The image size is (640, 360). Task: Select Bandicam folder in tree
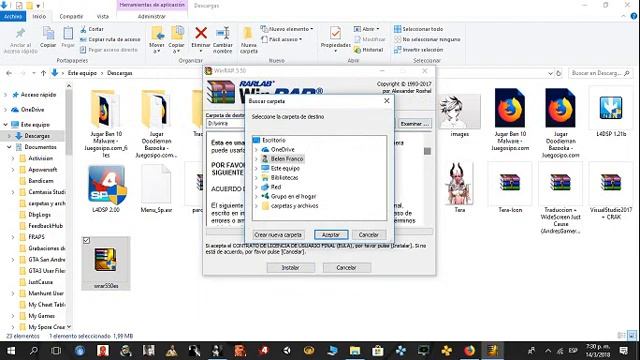[40, 181]
